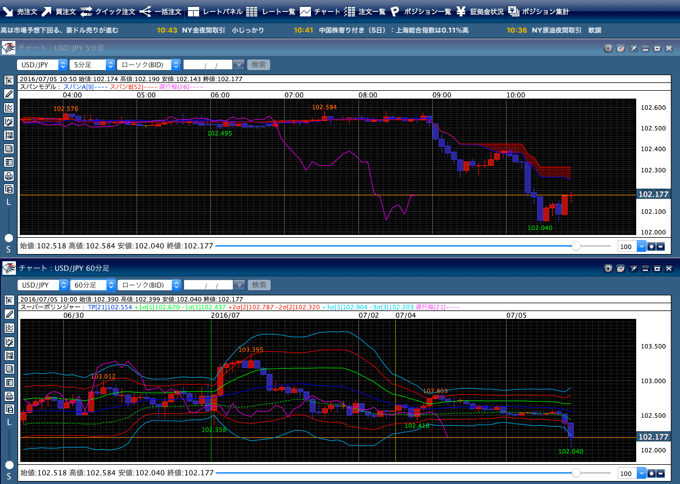Click 検索 search button in 5分足 chart
The image size is (680, 484).
pos(258,65)
